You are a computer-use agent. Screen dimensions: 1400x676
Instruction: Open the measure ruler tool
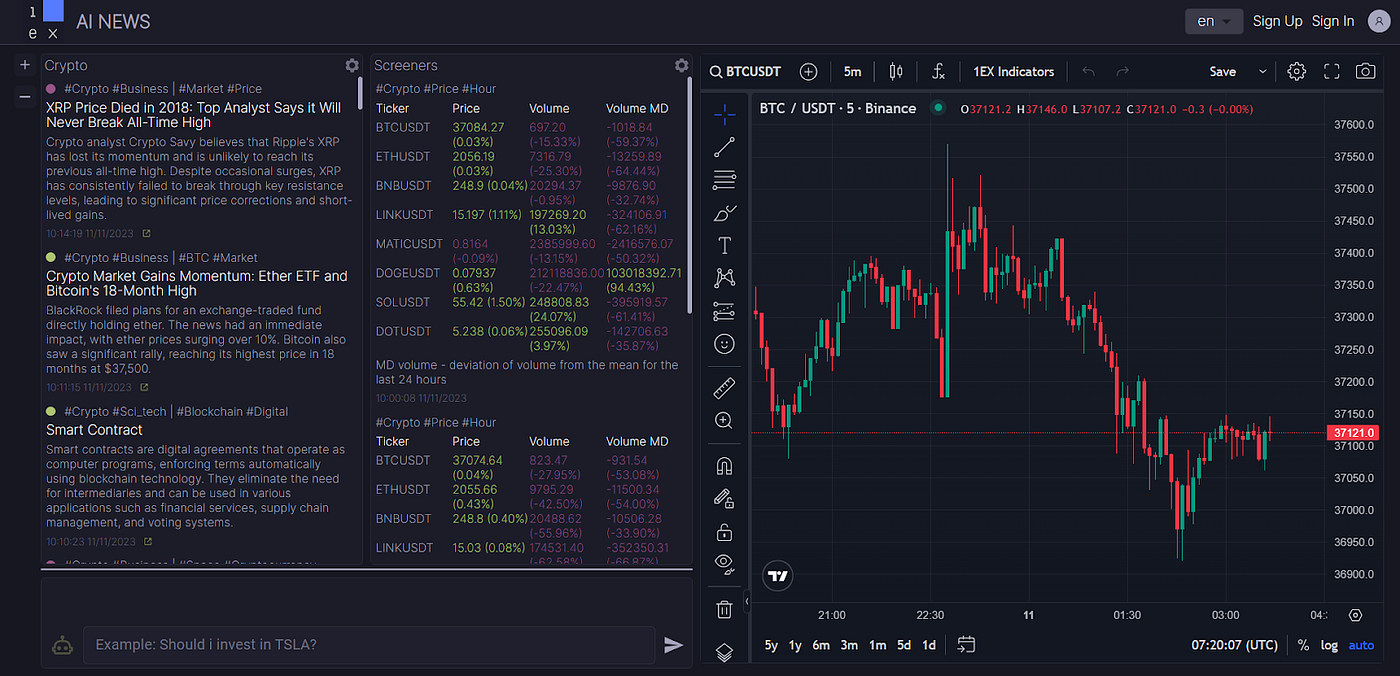coord(724,388)
